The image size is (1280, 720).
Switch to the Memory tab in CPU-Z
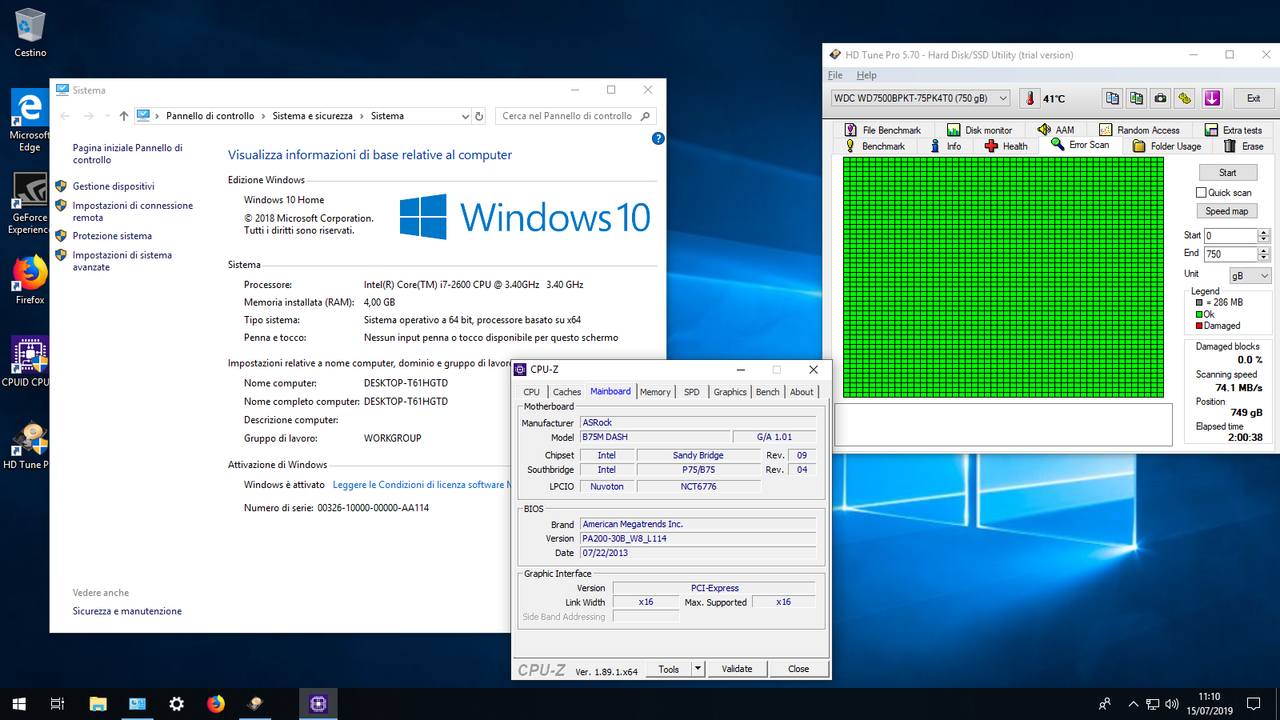655,392
